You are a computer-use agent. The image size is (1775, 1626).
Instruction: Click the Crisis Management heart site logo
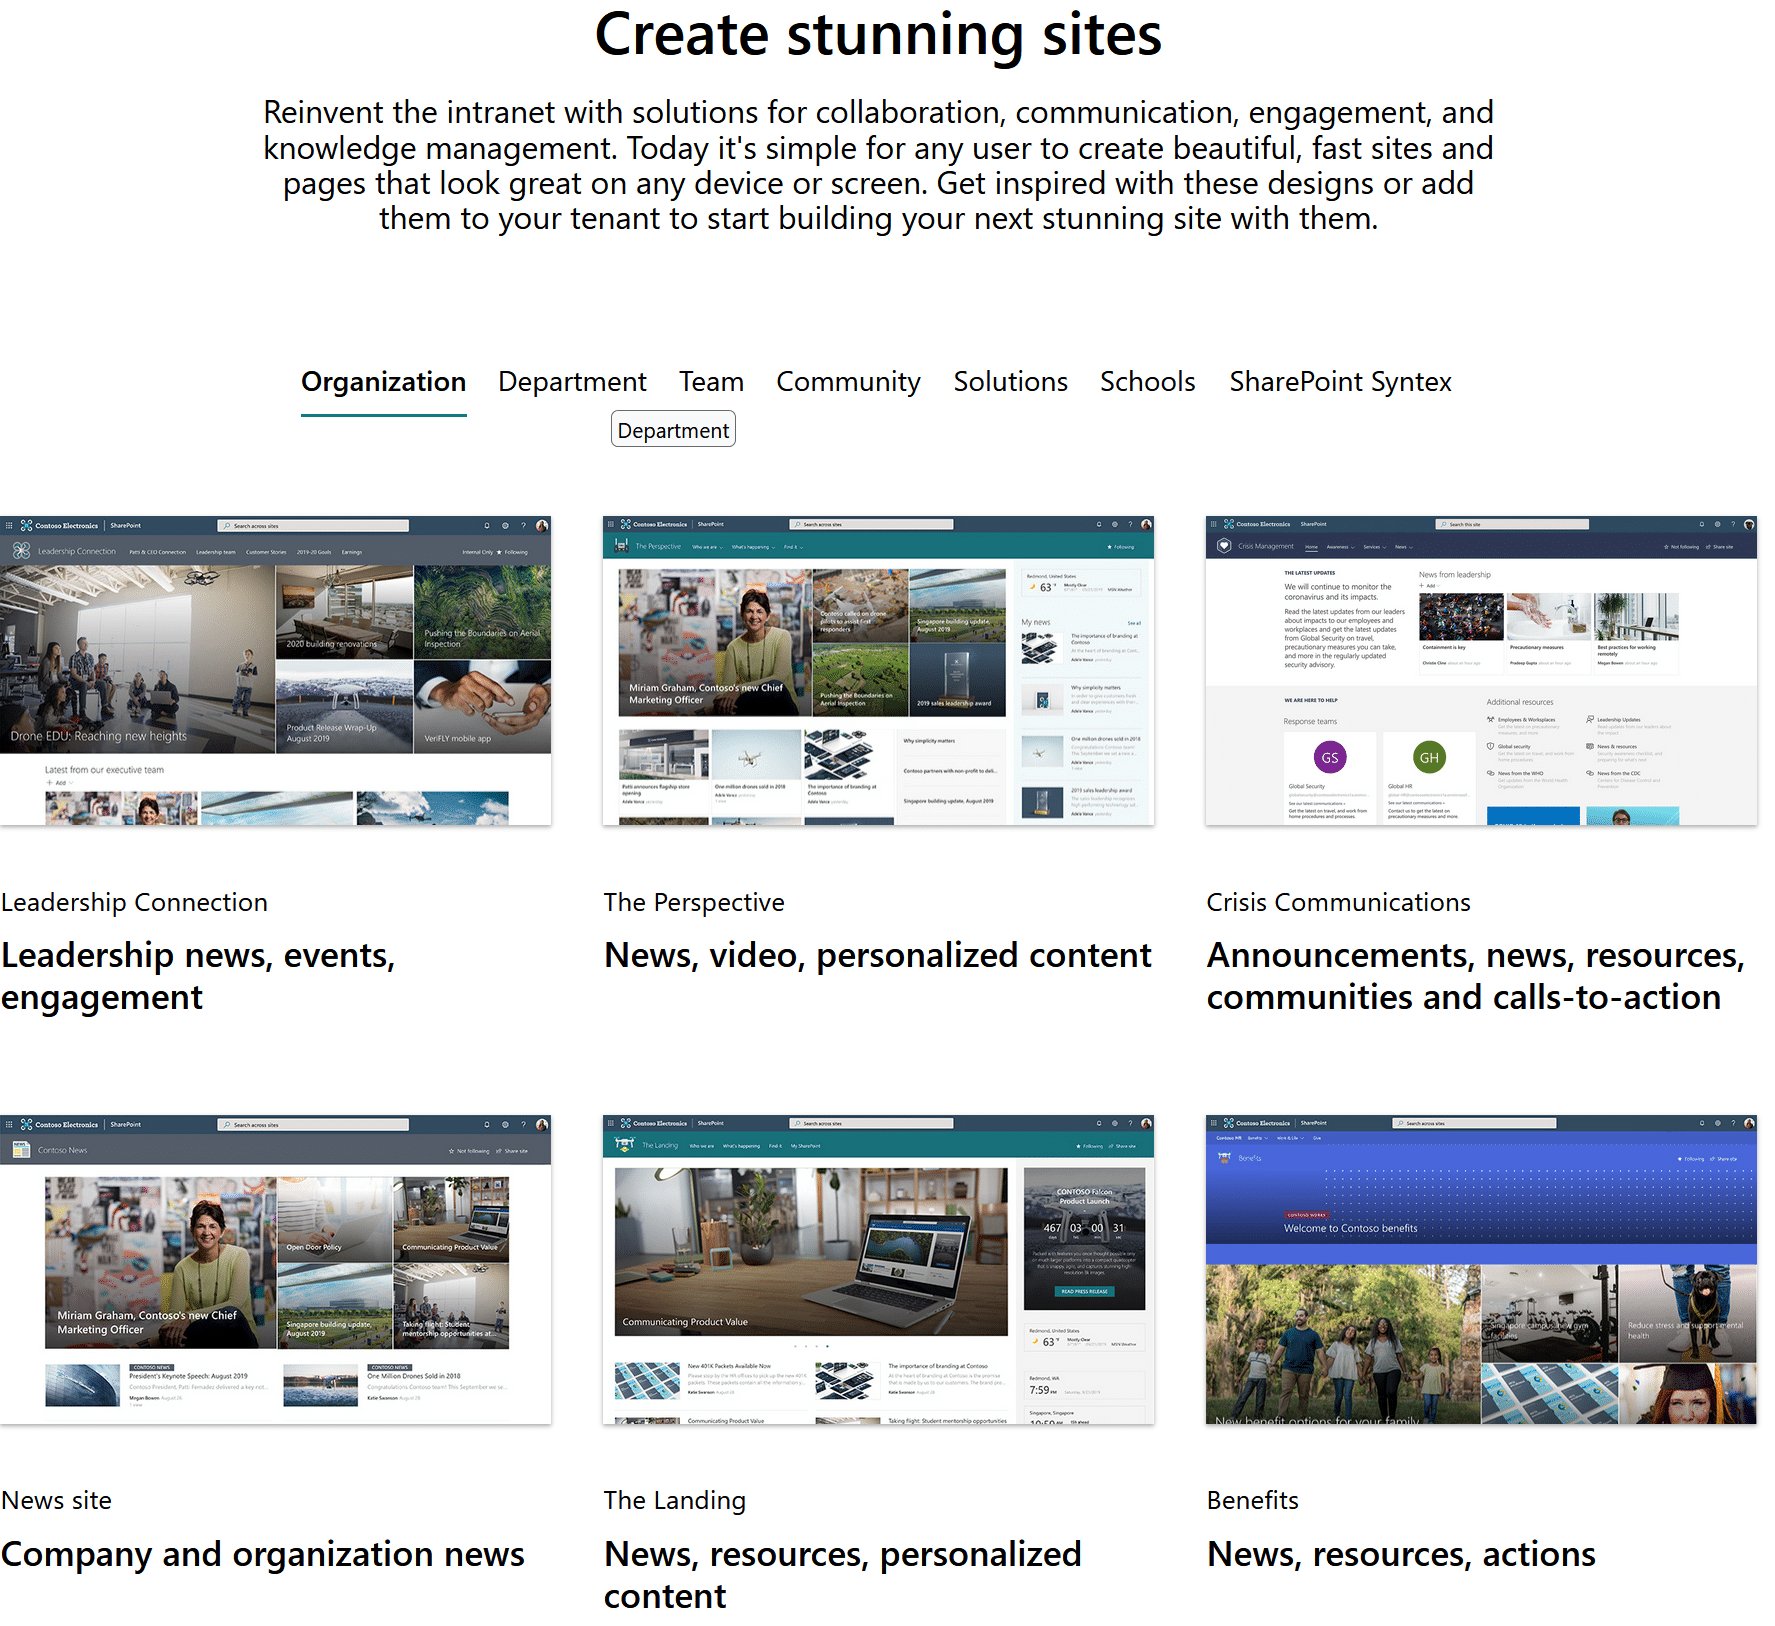coord(1224,546)
